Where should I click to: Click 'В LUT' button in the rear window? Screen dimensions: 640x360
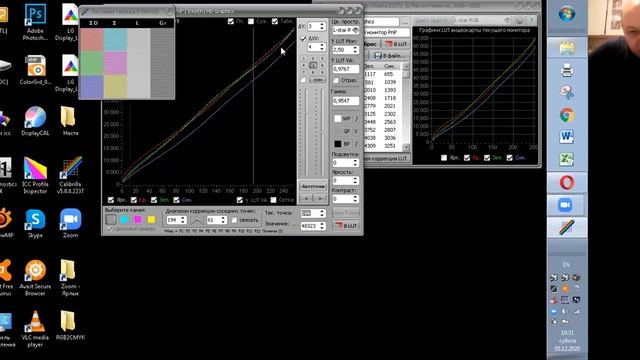tap(396, 44)
